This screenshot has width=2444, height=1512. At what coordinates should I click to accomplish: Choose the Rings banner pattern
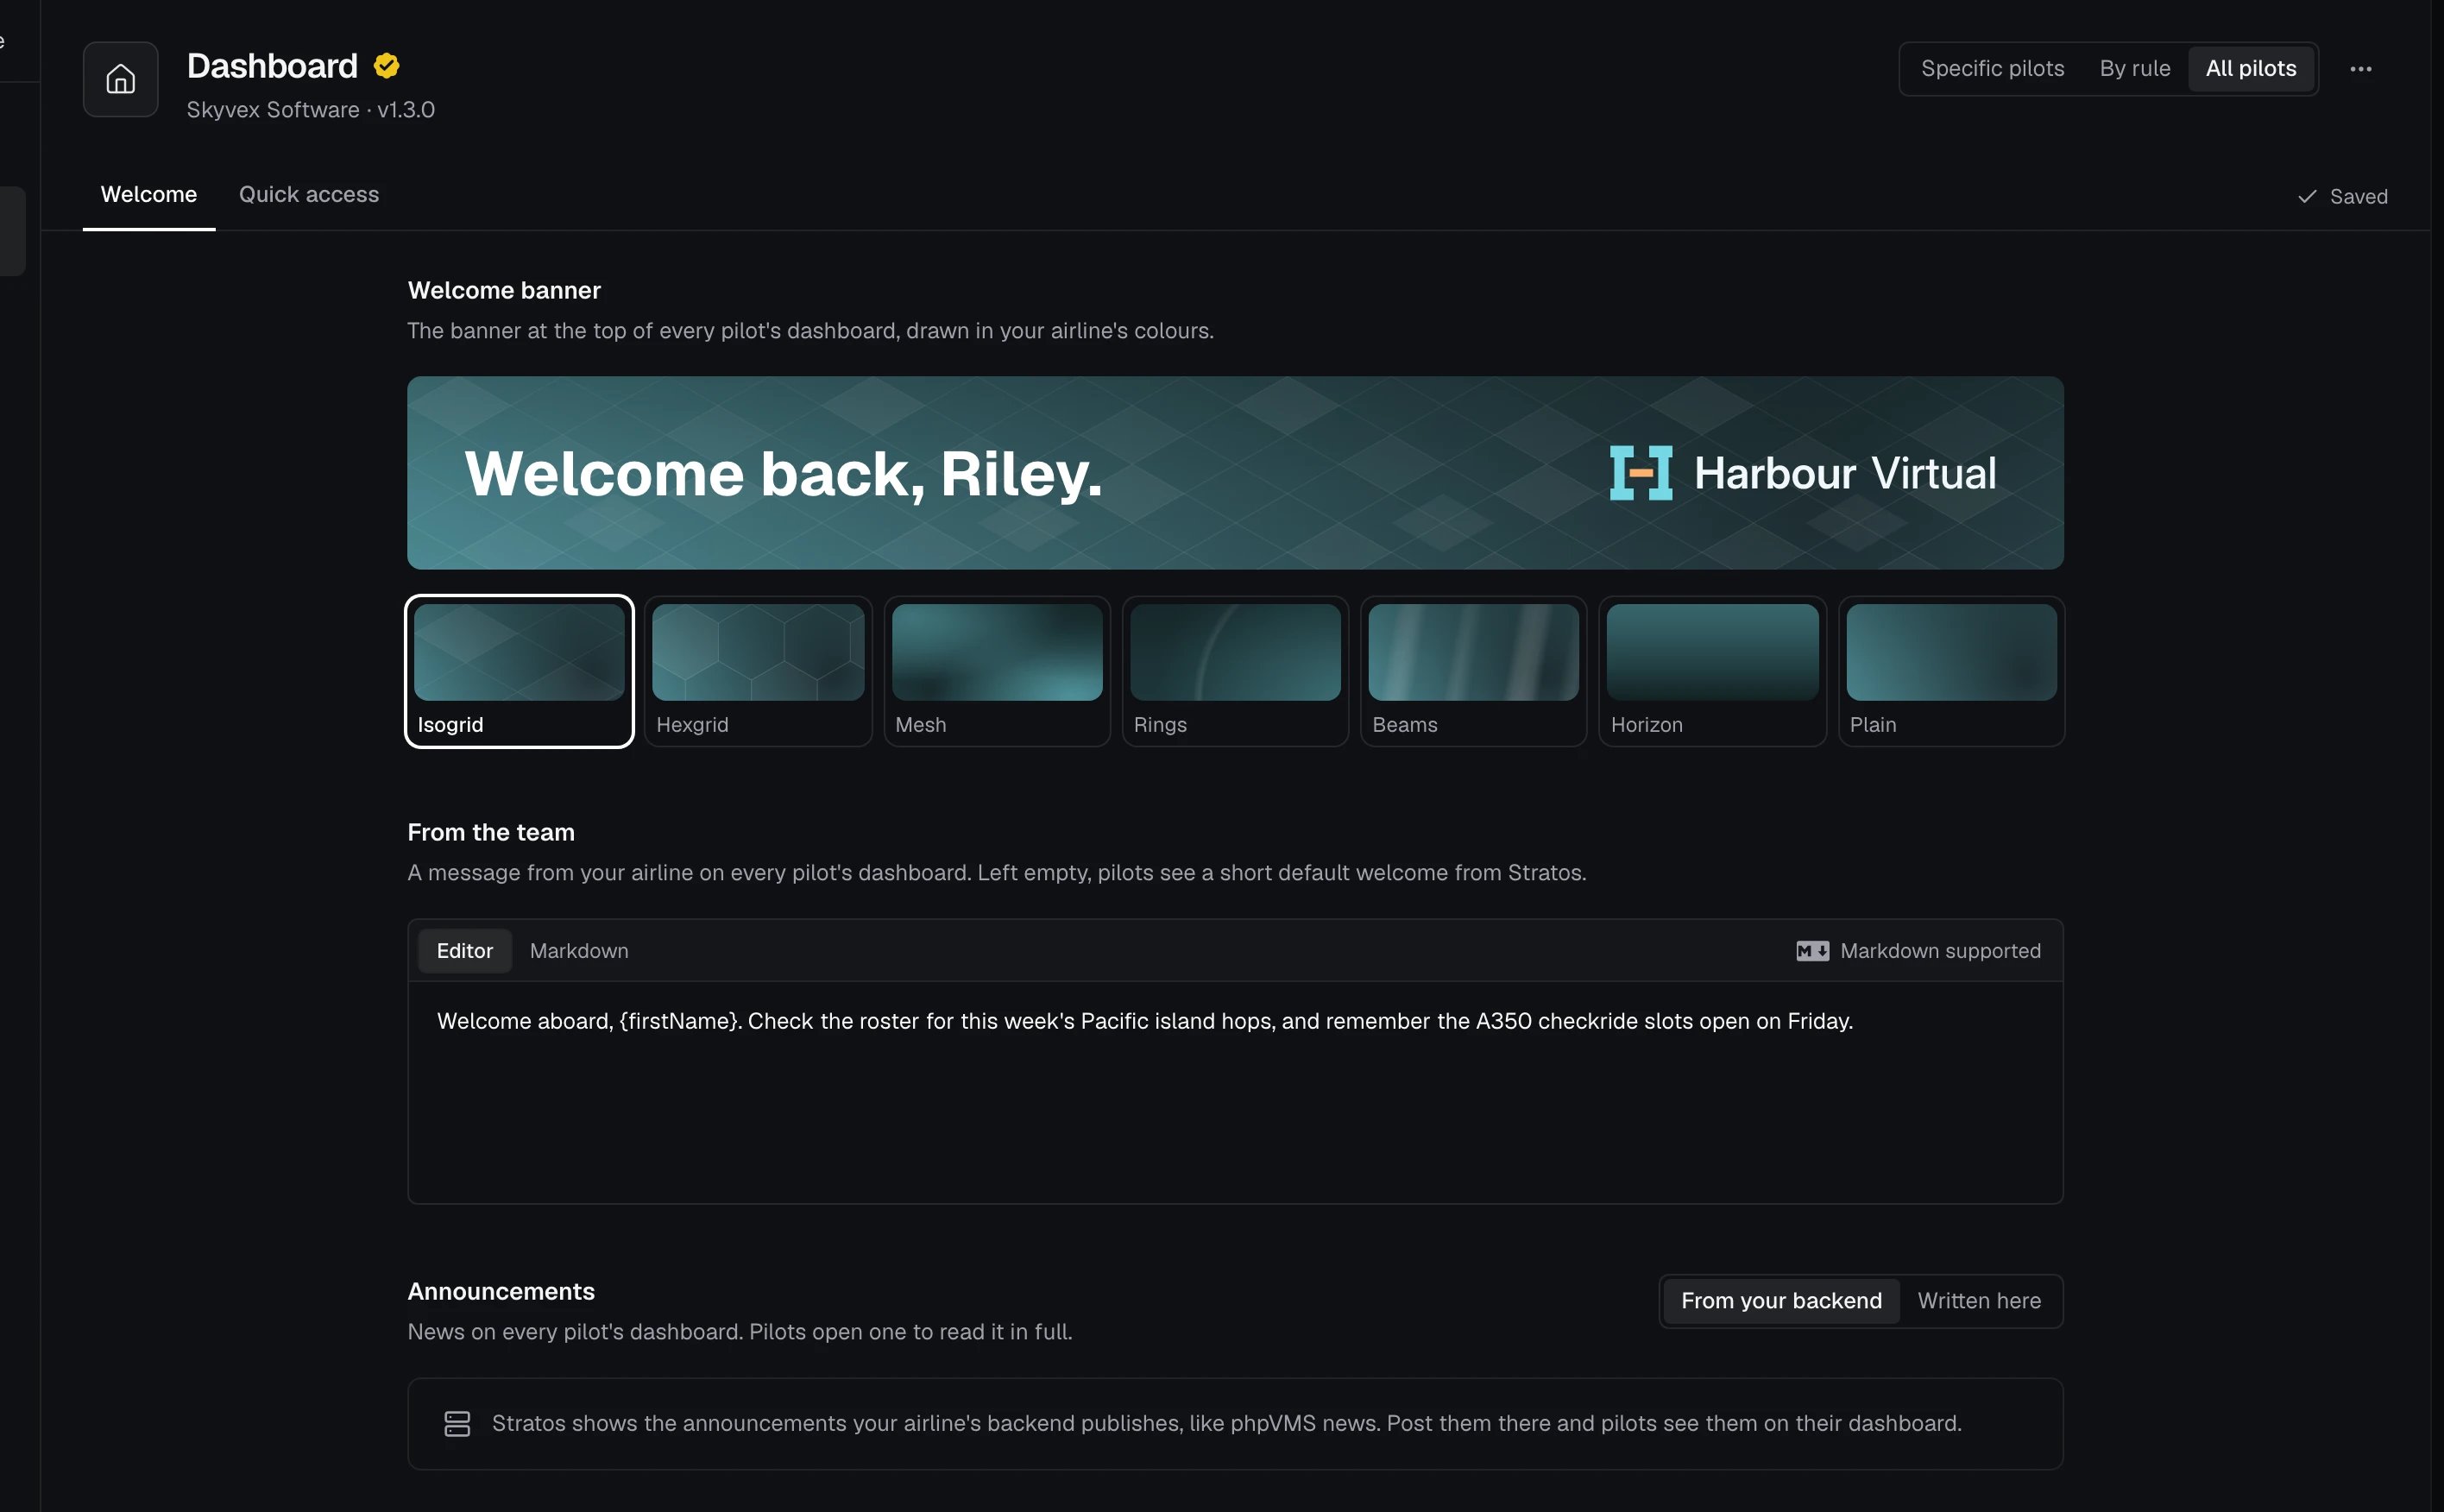click(x=1235, y=671)
